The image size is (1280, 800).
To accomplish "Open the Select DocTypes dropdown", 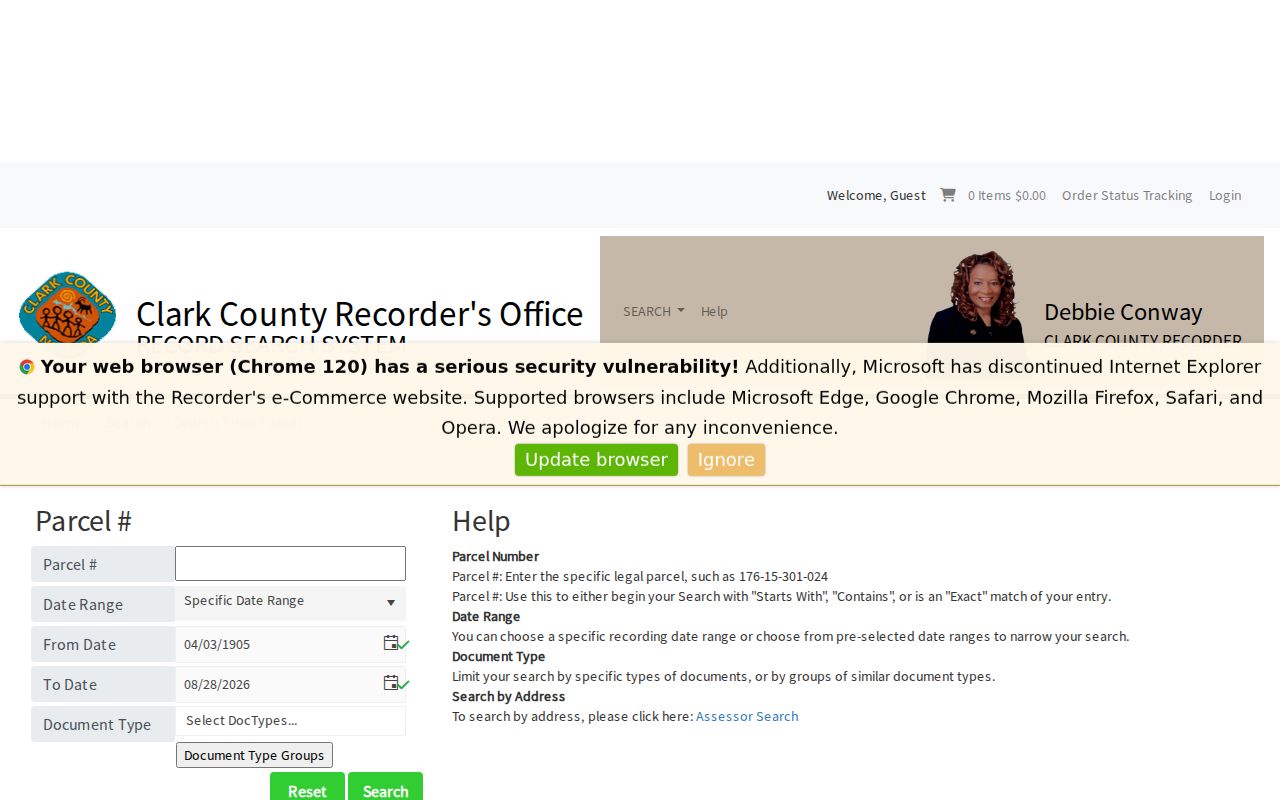I will pyautogui.click(x=290, y=721).
